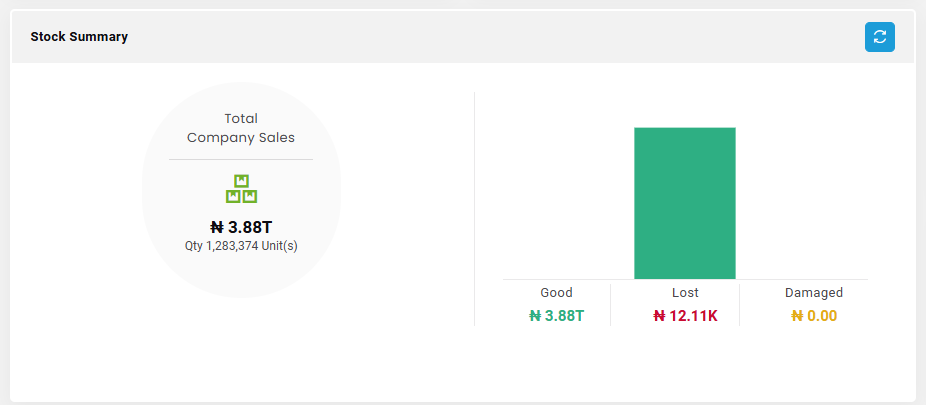Click the green naira symbol under Good
This screenshot has width=926, height=405.
click(534, 316)
